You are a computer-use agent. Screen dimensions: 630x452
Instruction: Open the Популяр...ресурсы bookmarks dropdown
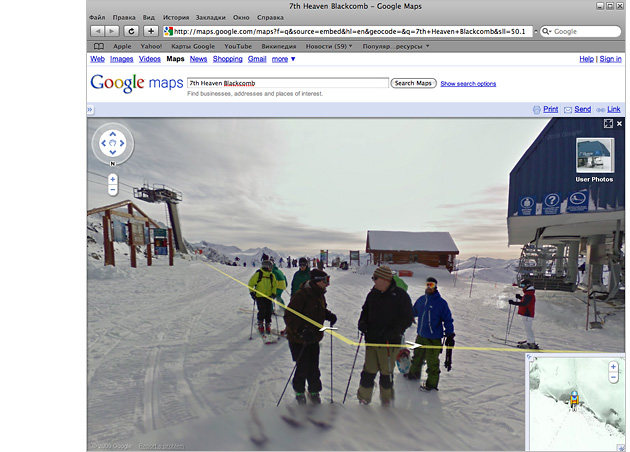pyautogui.click(x=394, y=46)
